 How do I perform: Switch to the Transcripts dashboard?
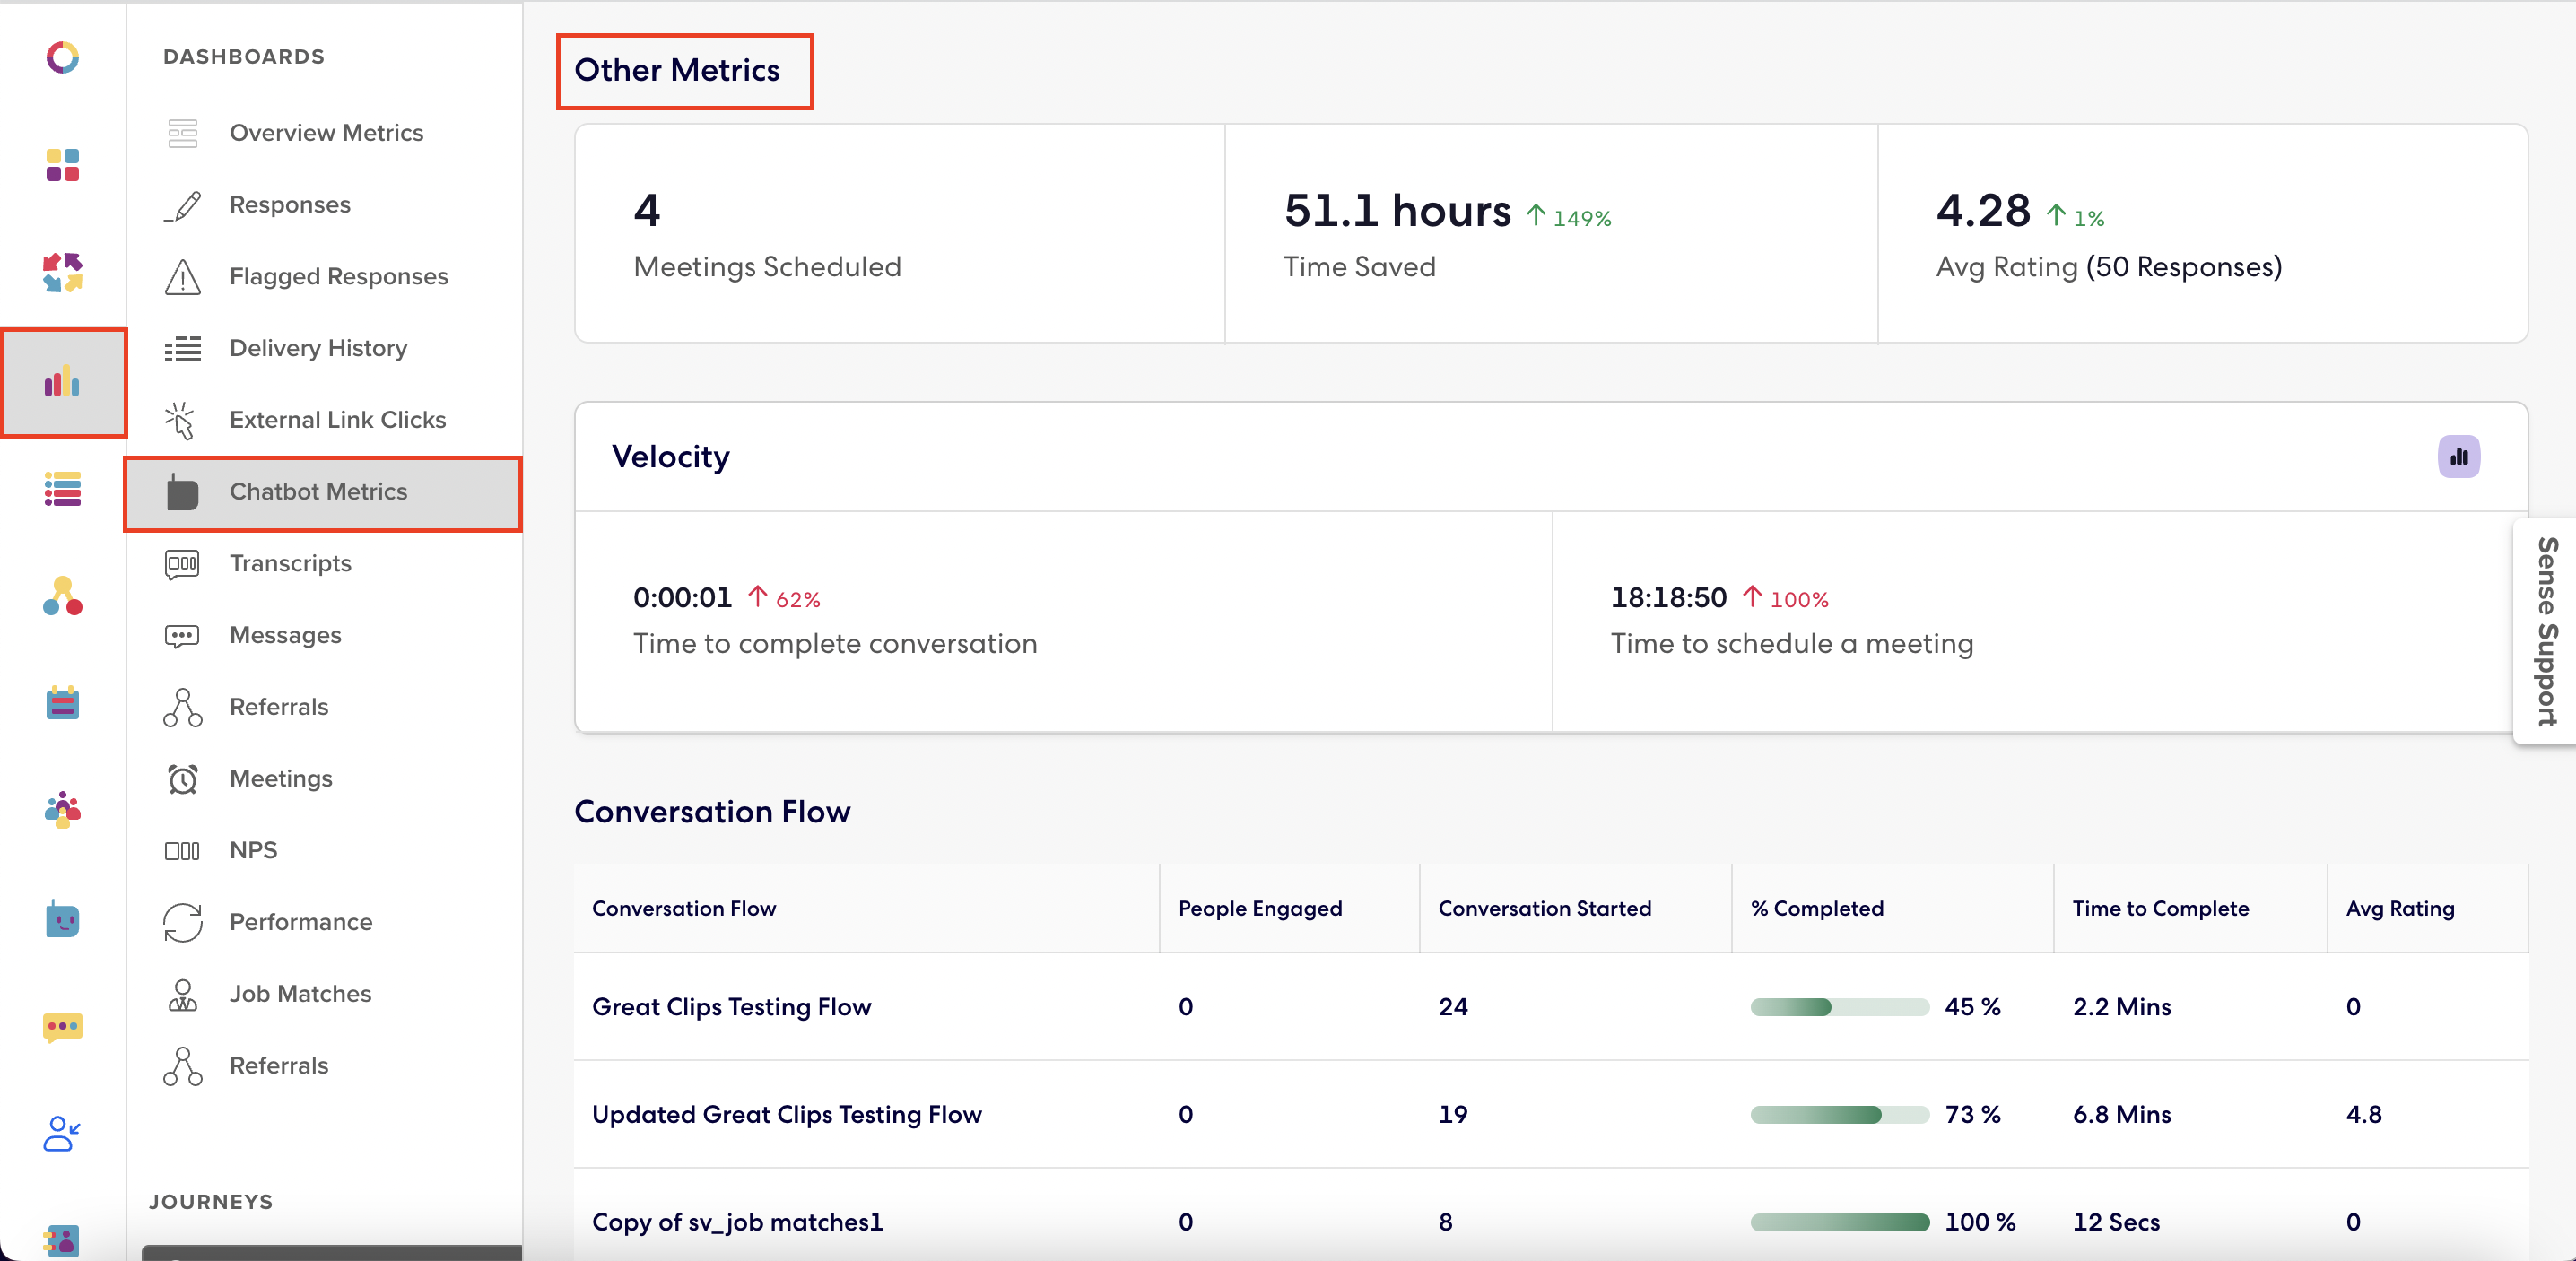[x=290, y=563]
